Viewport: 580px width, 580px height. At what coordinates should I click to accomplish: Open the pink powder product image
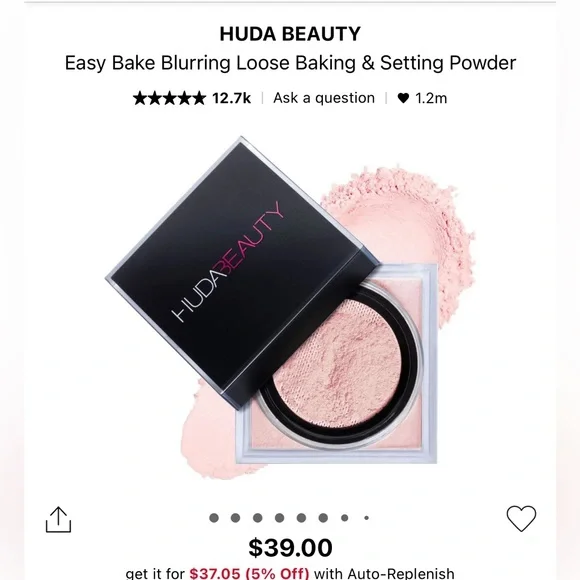coord(290,308)
